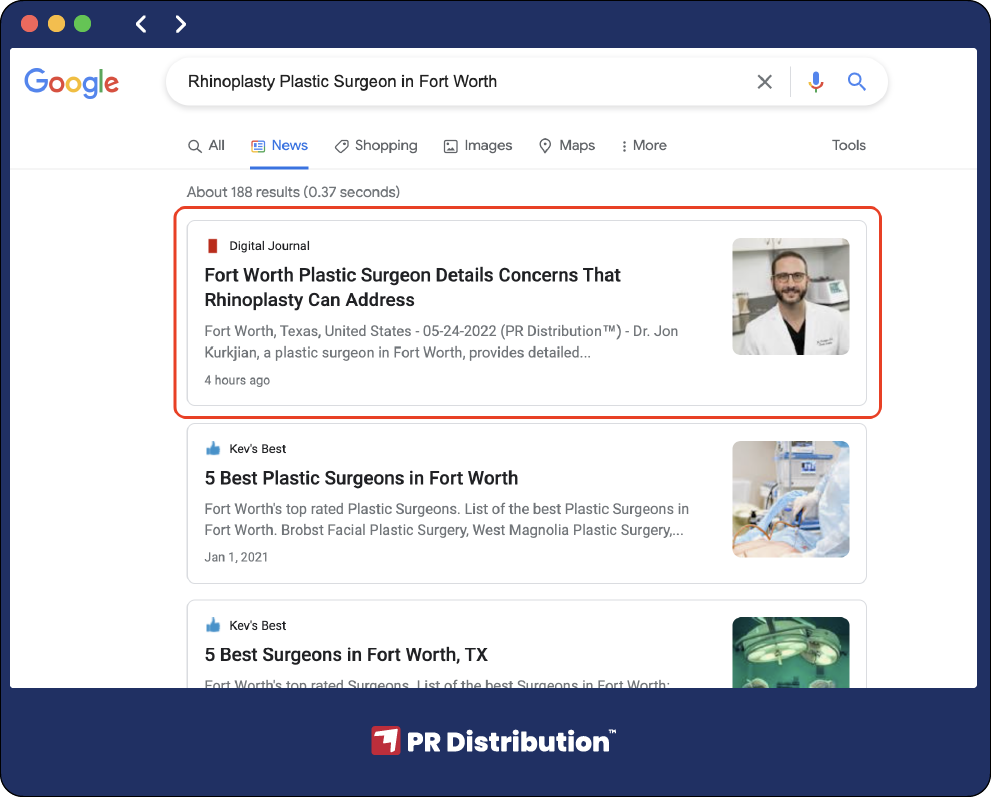Open the Maps tab
This screenshot has height=797, width=991.
coord(567,146)
